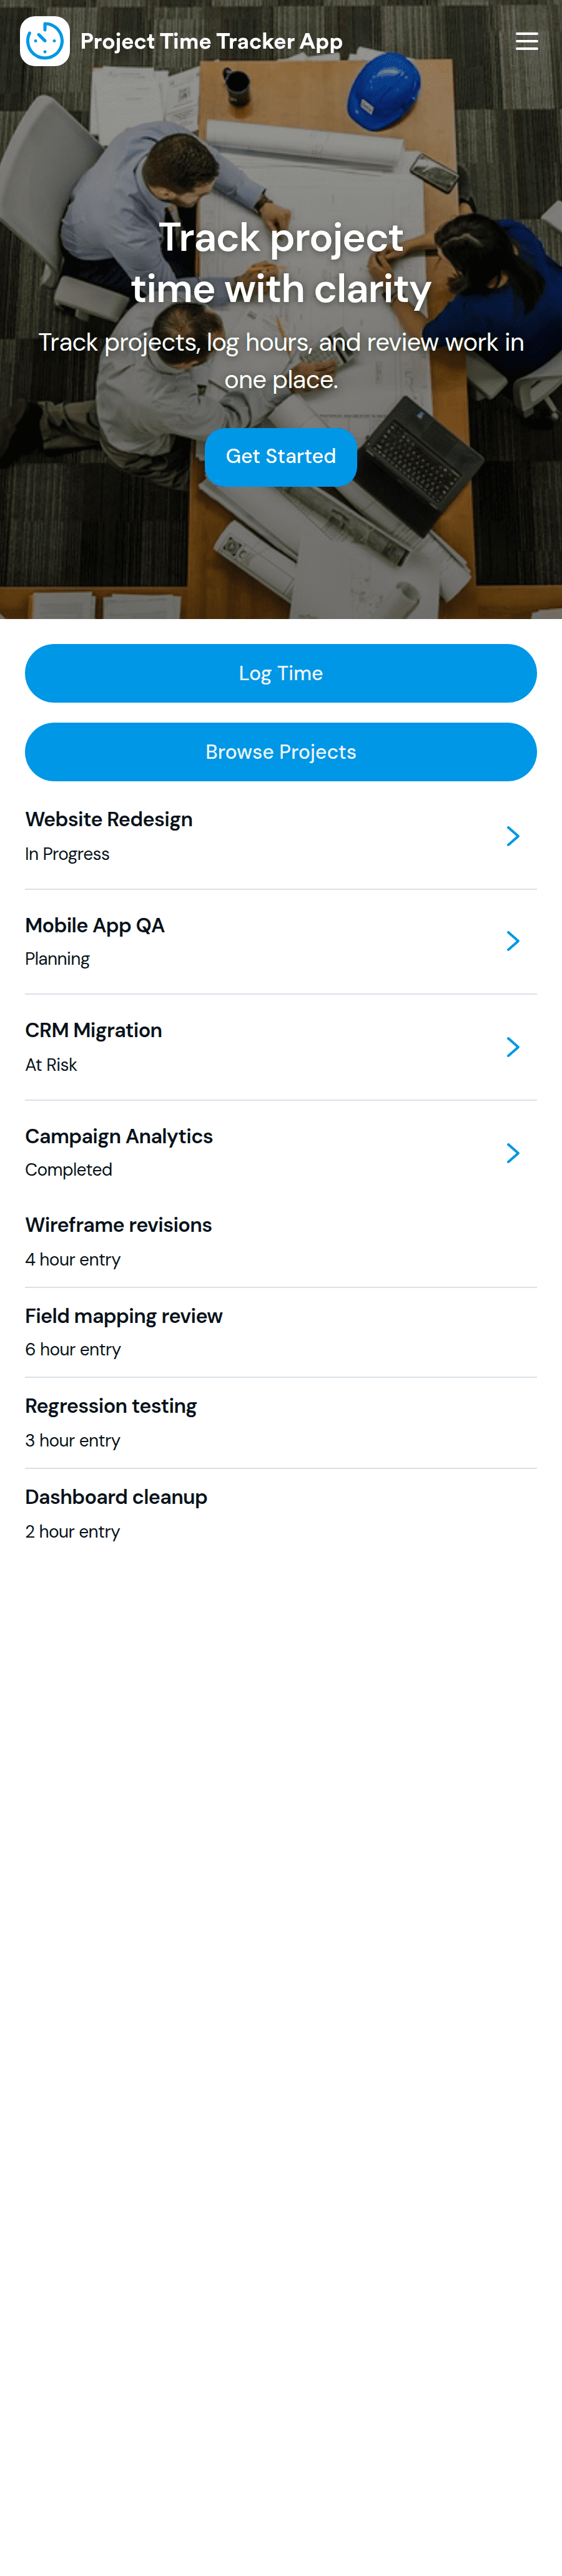Expand Website Redesign chevron arrow

click(x=513, y=836)
